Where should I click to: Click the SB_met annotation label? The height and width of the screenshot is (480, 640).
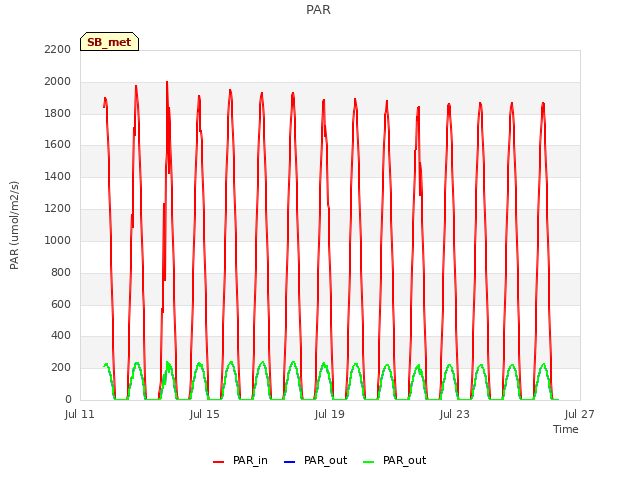[x=109, y=42]
